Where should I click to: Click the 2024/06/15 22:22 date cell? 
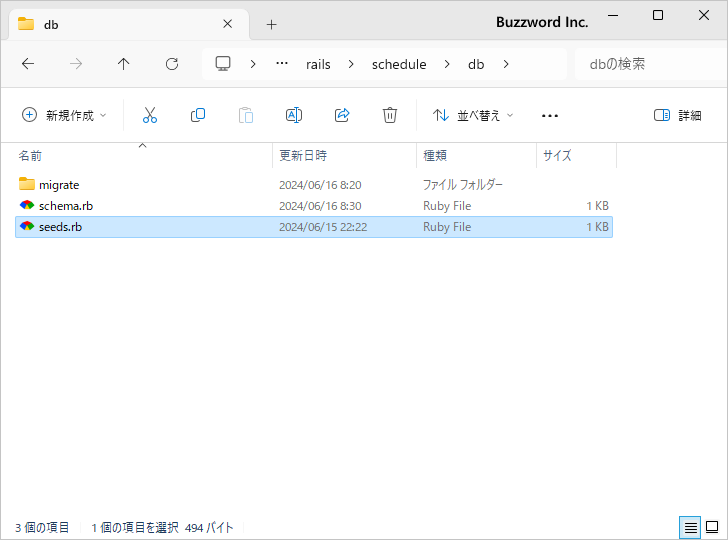point(323,227)
